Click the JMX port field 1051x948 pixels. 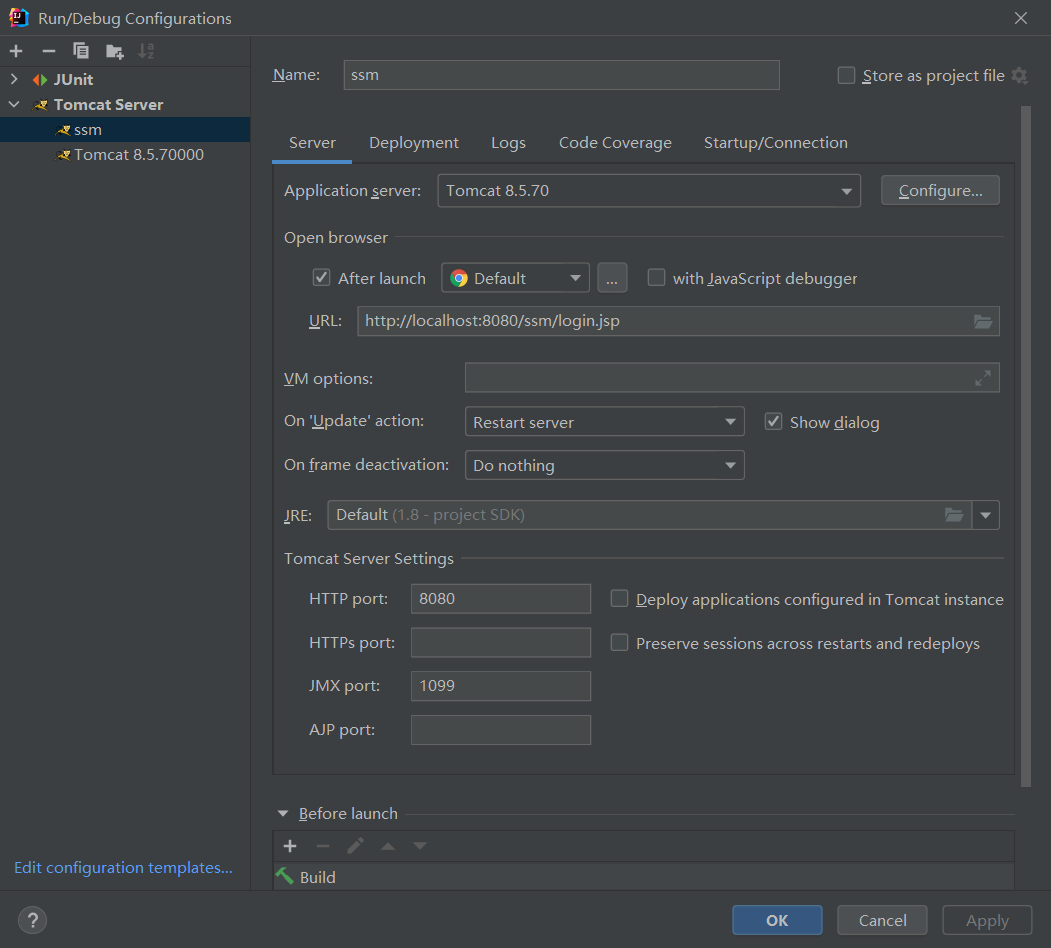[x=501, y=686]
